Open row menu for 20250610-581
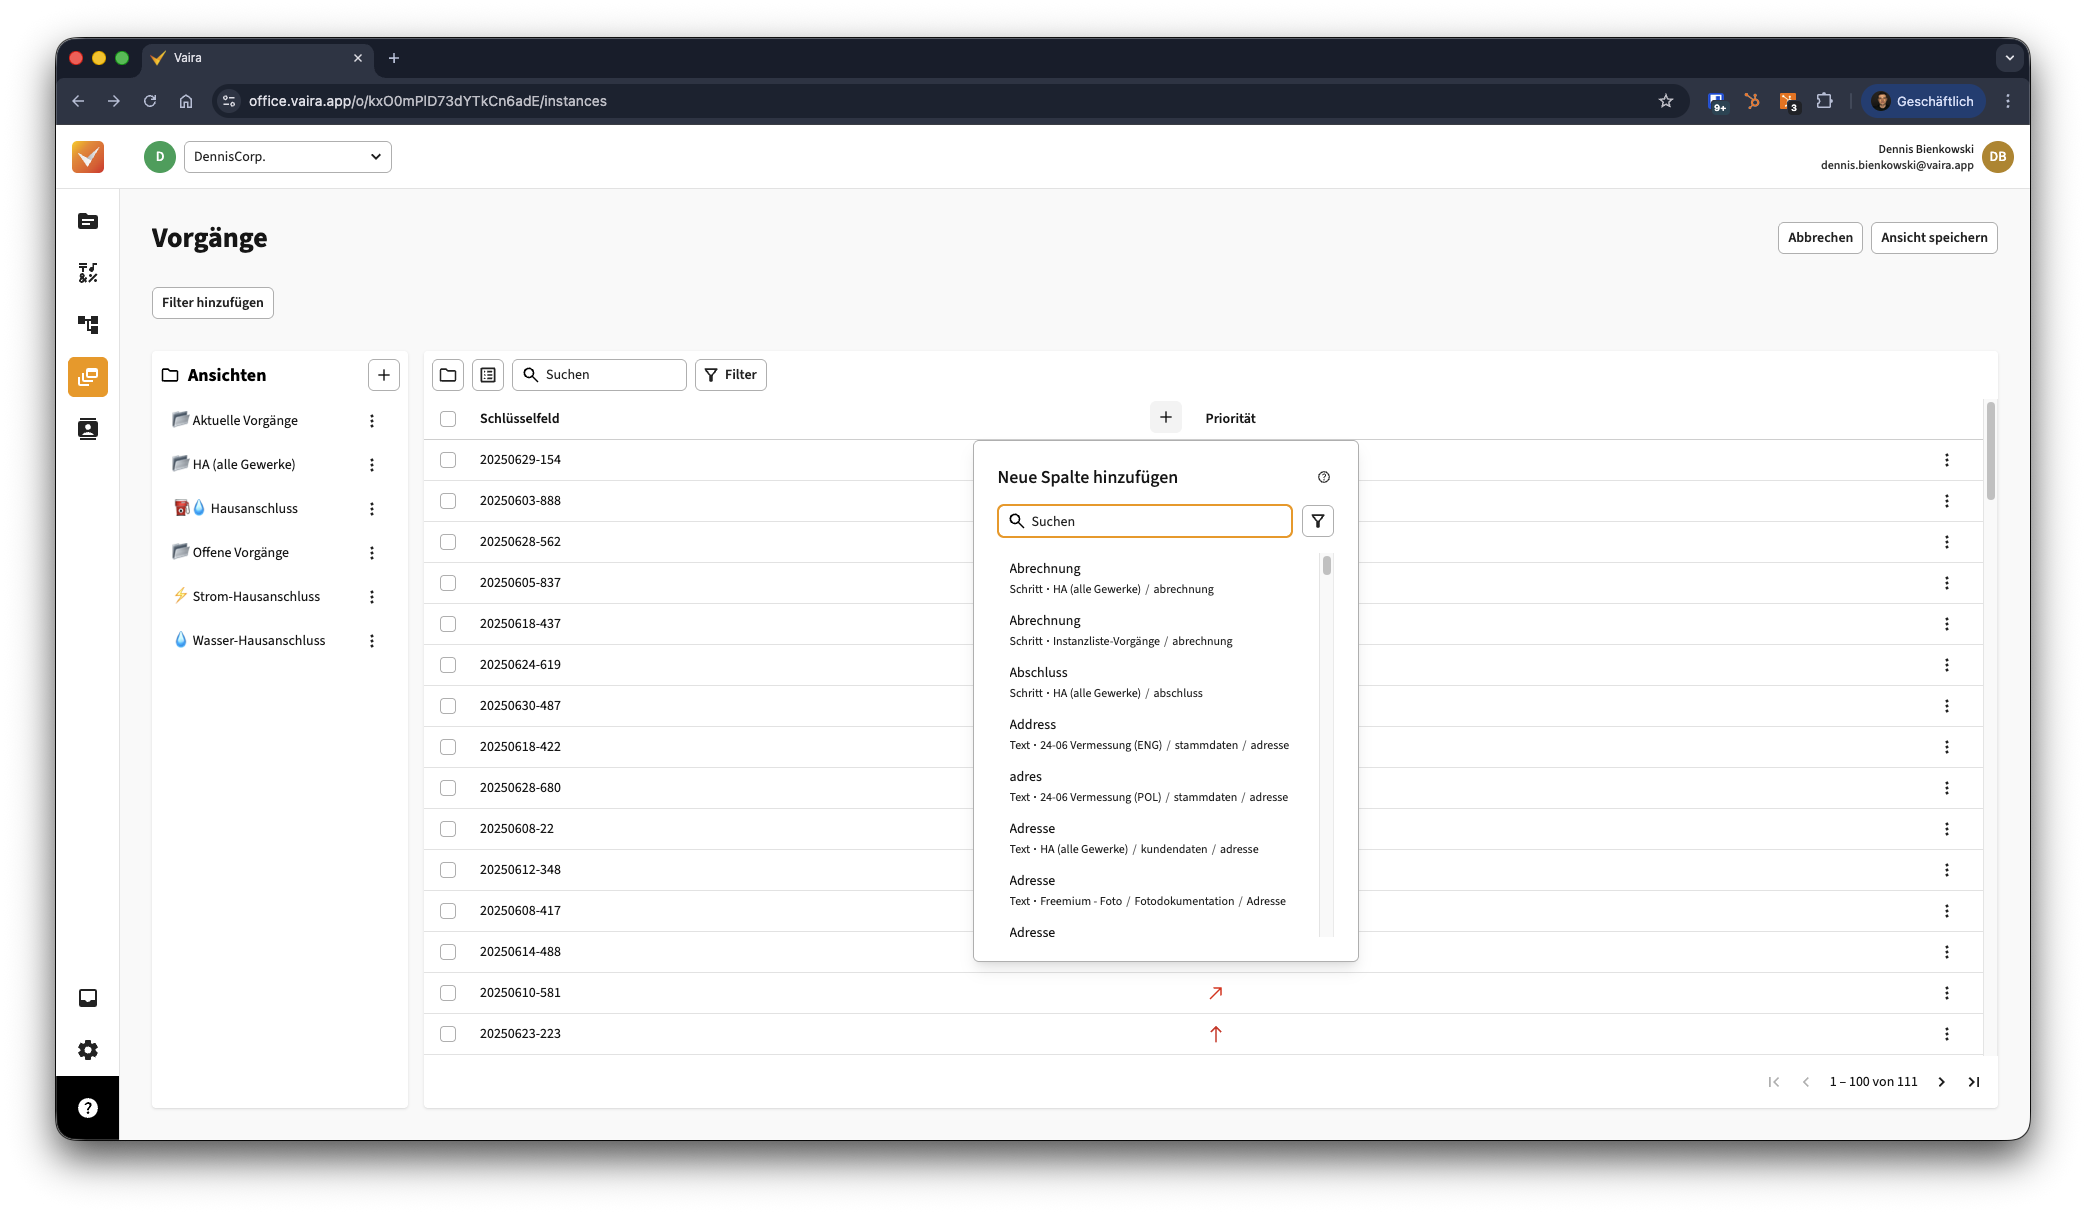 [1946, 993]
